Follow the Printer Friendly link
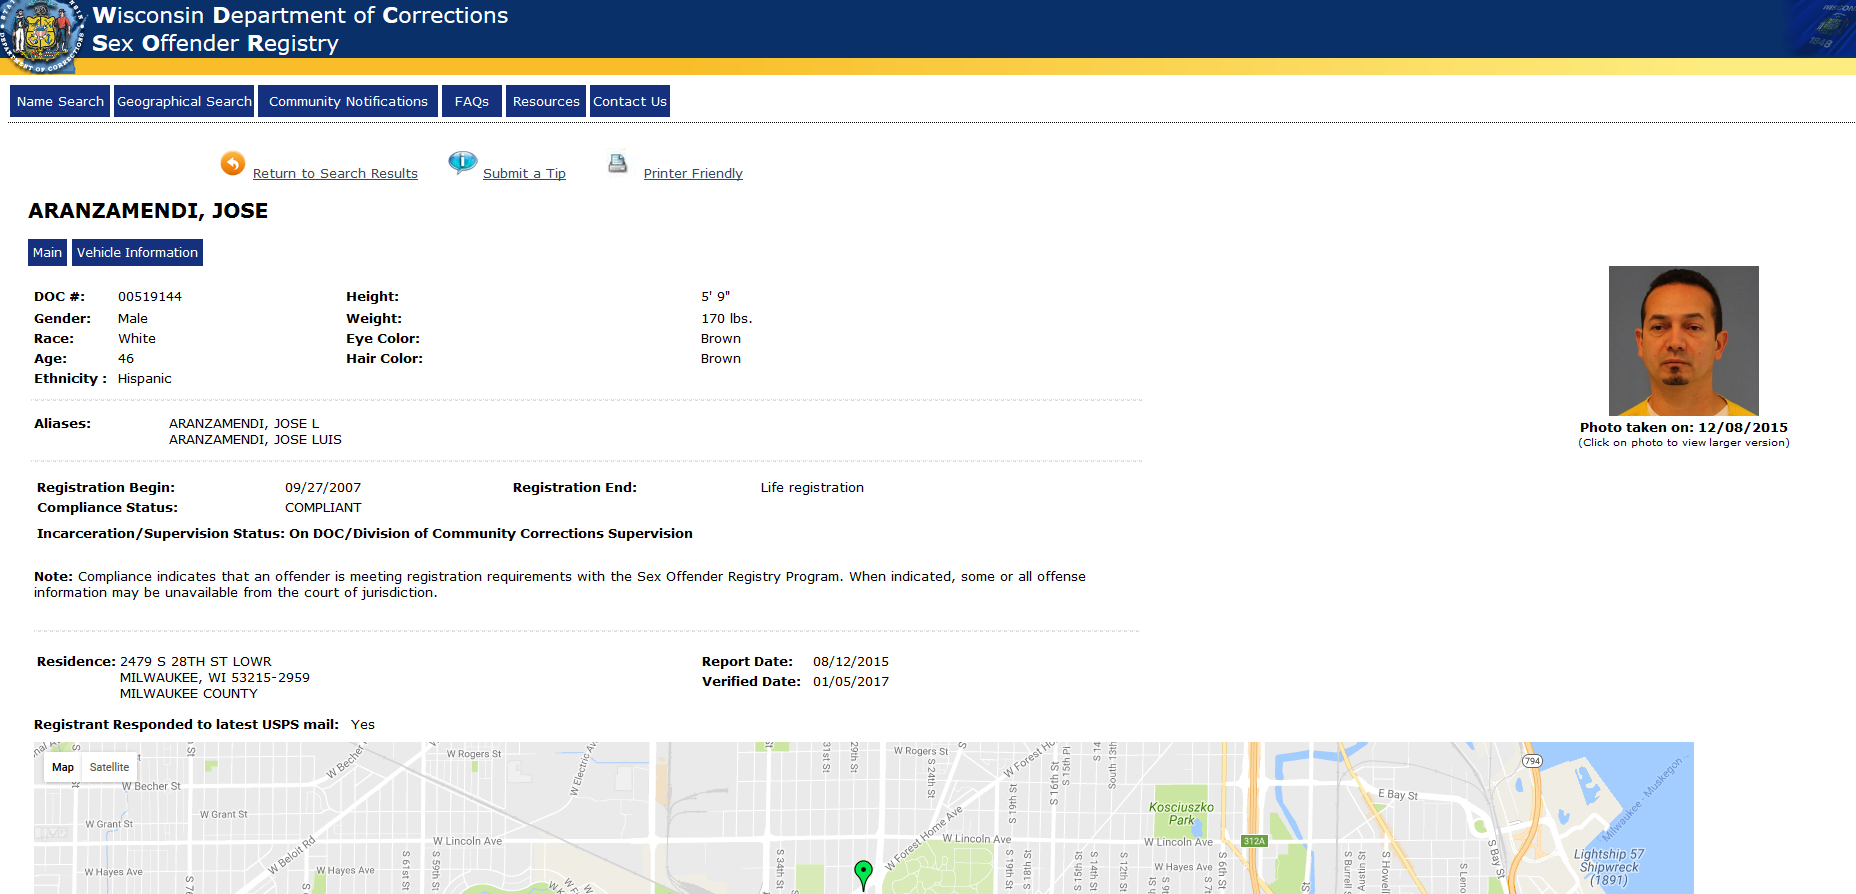Image resolution: width=1856 pixels, height=894 pixels. click(x=693, y=174)
